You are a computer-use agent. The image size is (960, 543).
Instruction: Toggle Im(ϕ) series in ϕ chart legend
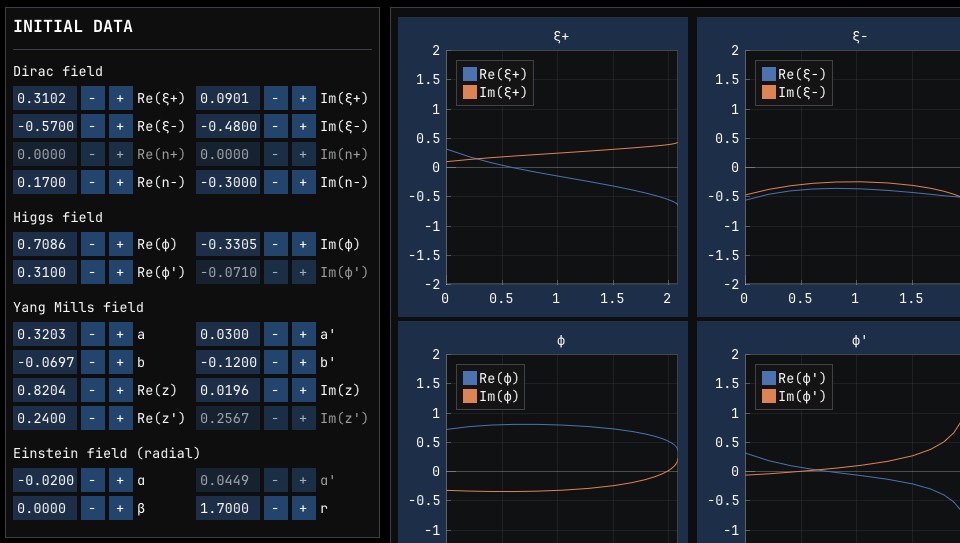click(x=491, y=397)
